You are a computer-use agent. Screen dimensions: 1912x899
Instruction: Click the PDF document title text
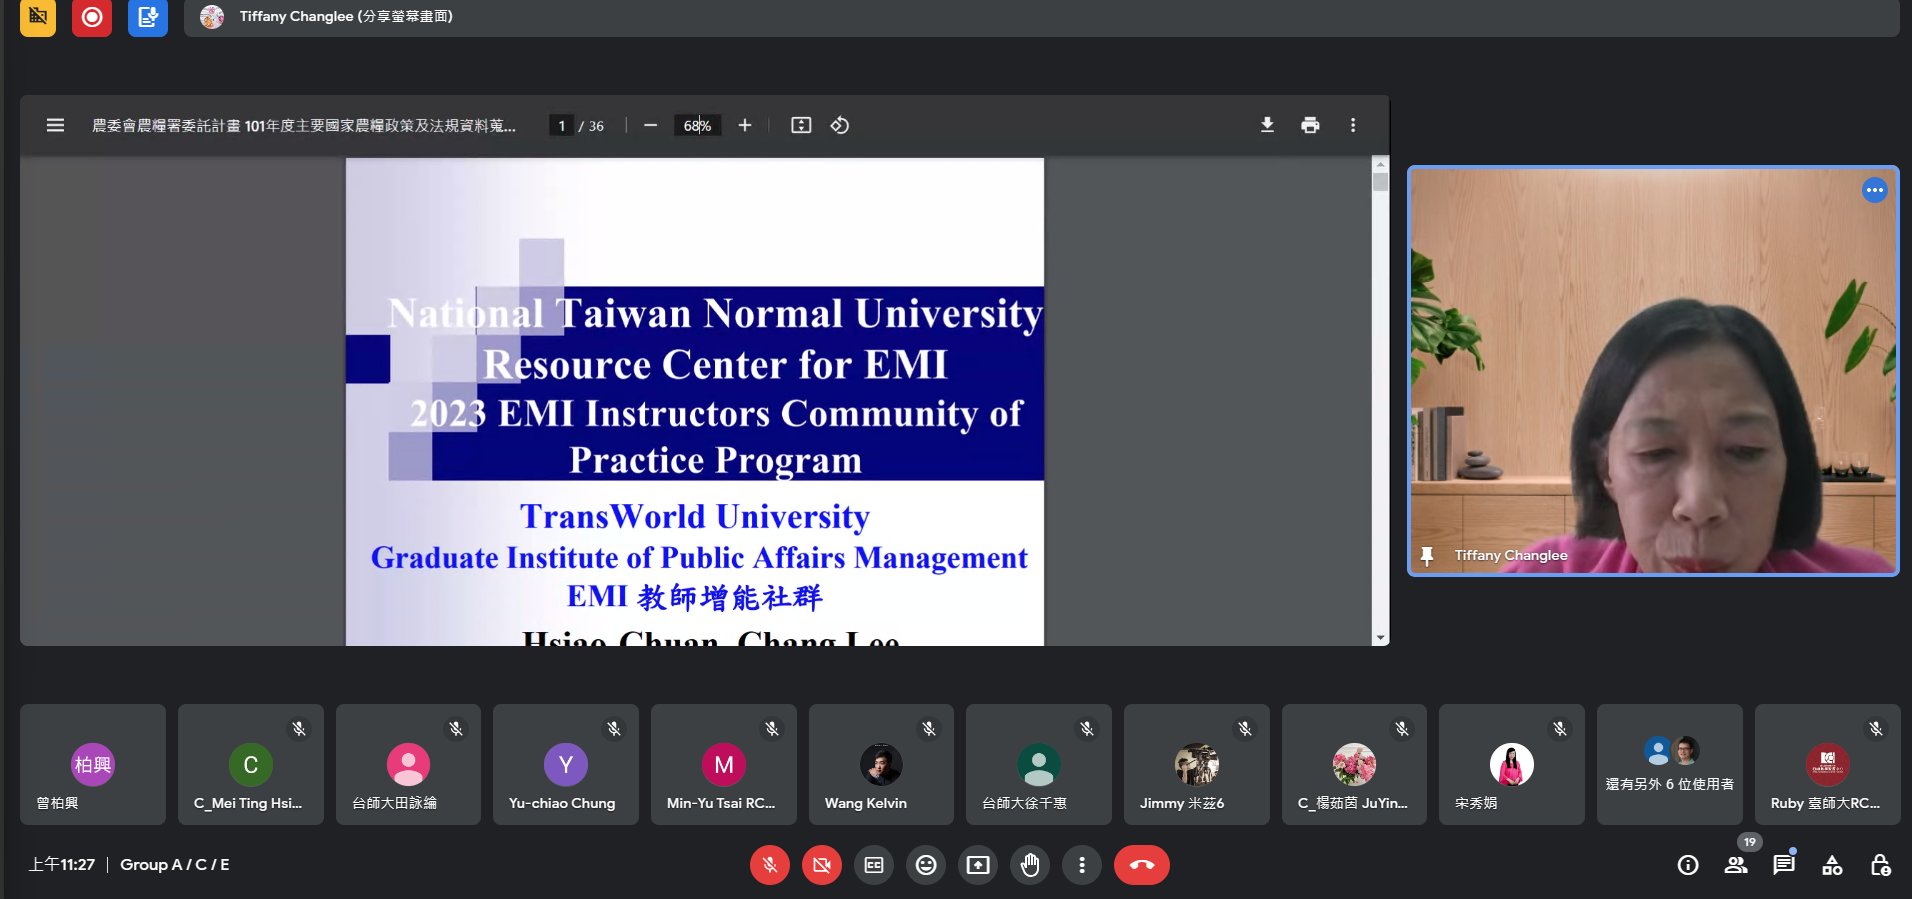coord(304,125)
